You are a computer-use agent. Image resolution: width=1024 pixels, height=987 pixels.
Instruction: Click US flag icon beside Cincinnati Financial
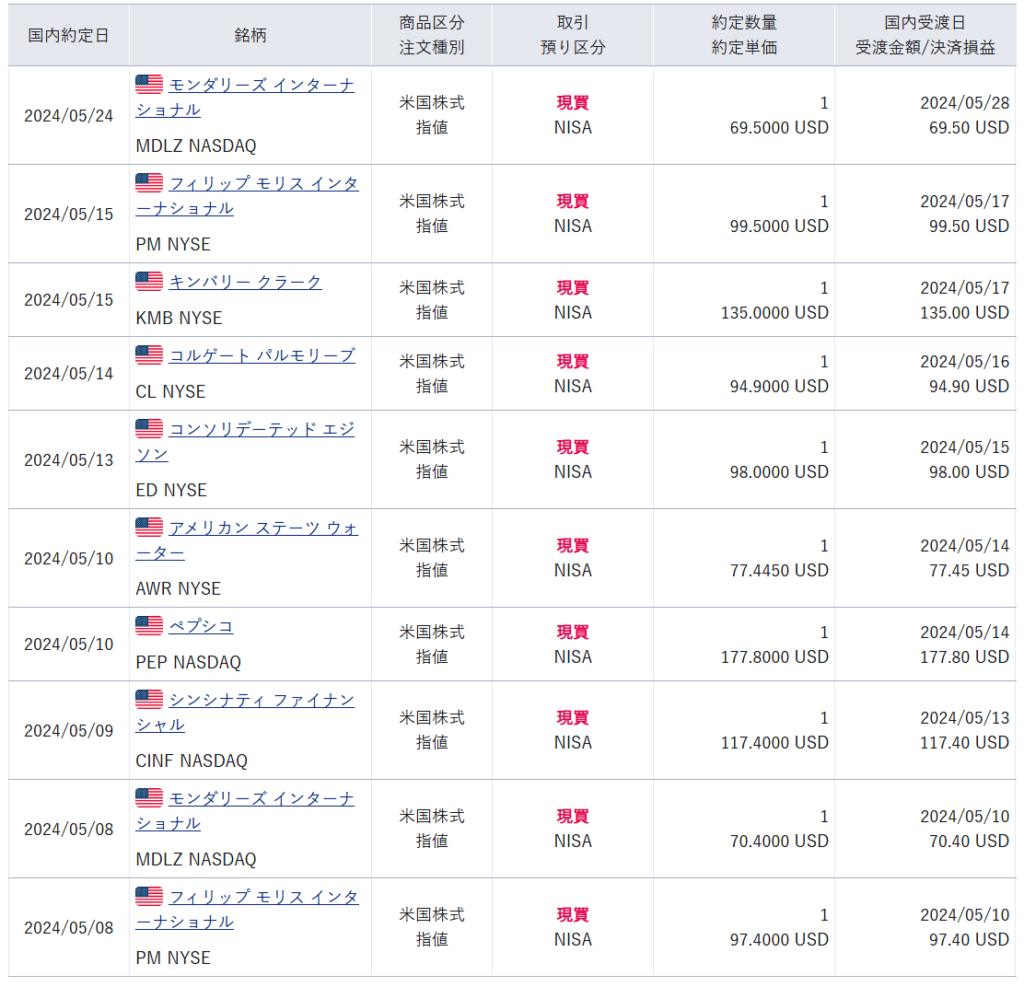pos(149,700)
